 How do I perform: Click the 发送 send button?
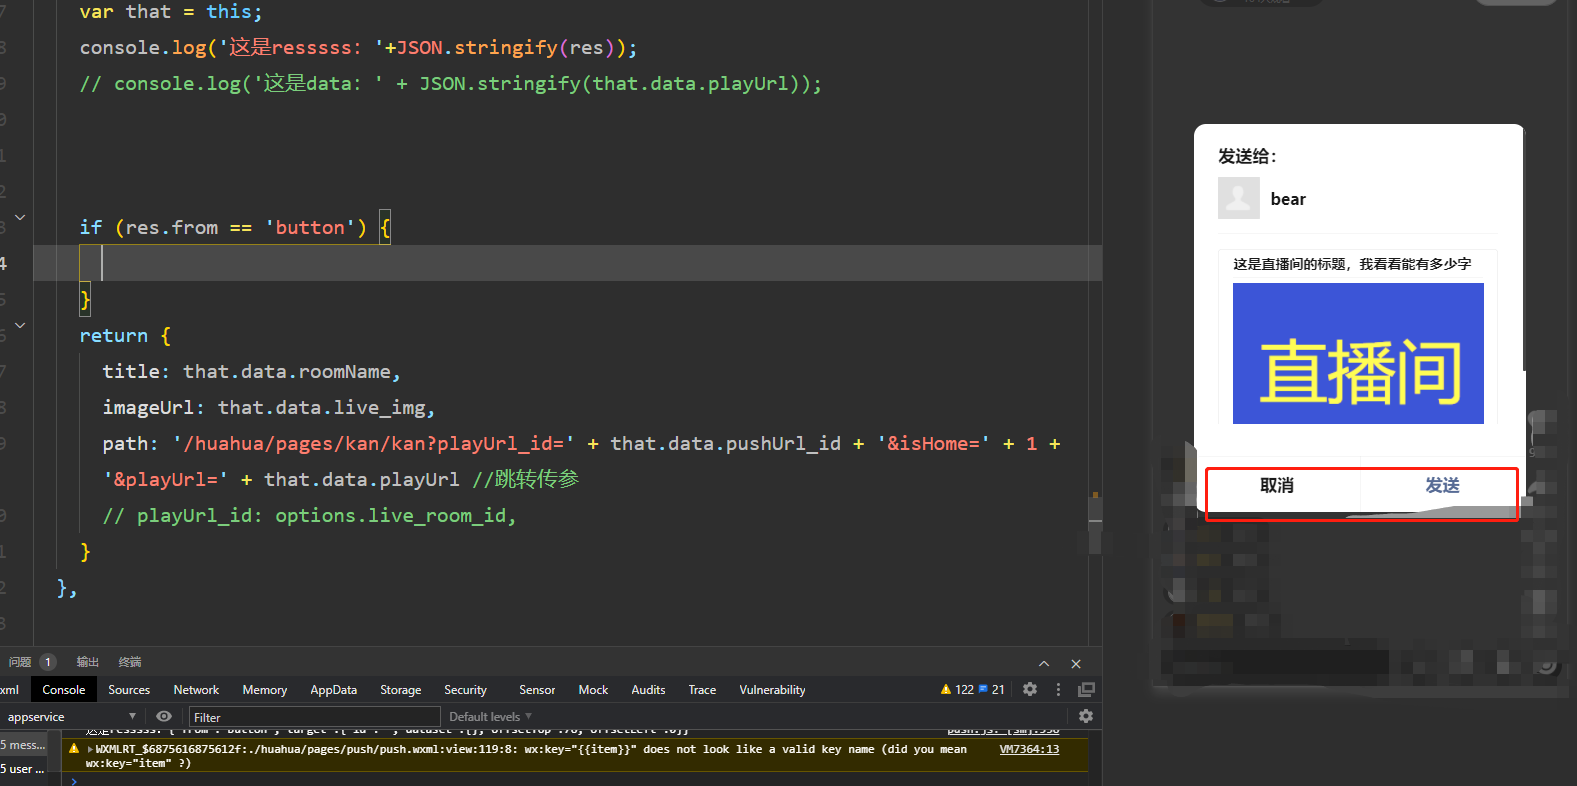click(1442, 486)
